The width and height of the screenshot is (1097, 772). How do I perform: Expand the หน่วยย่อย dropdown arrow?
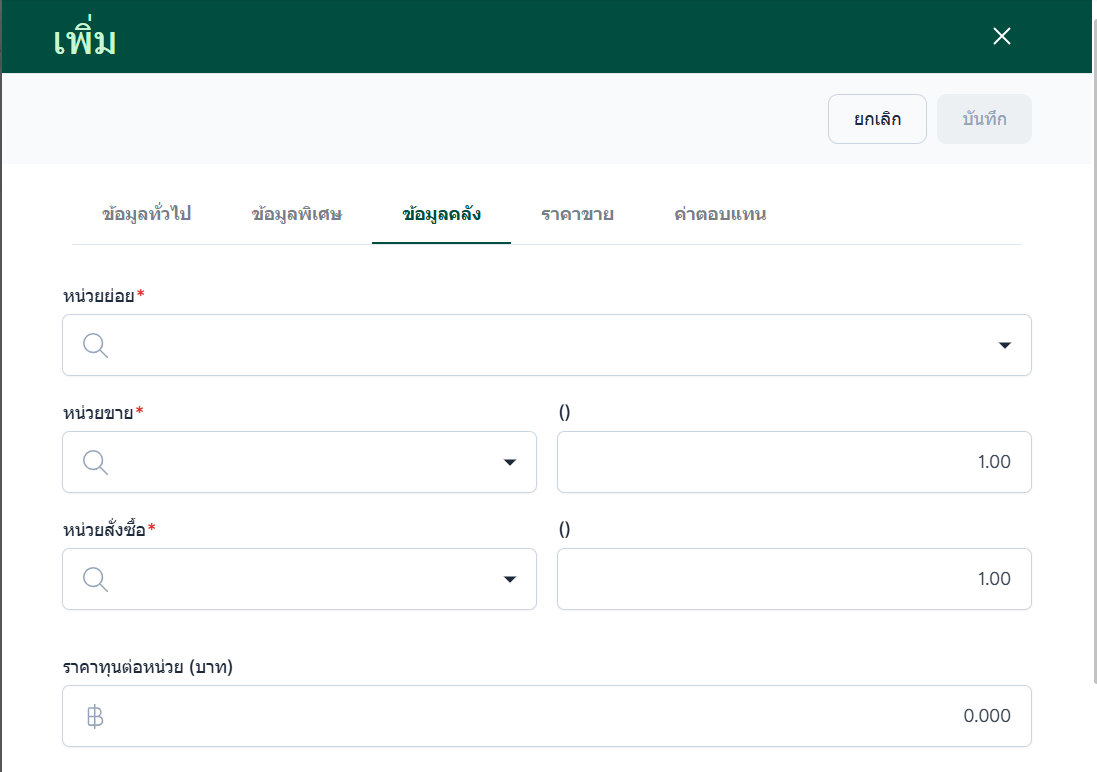click(x=1005, y=345)
